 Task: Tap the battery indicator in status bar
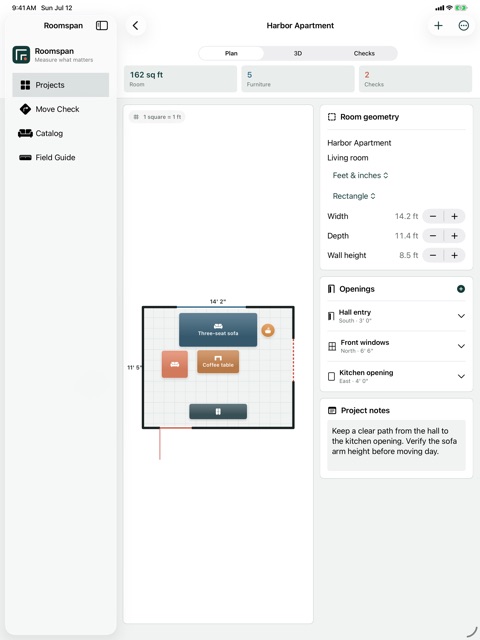[461, 8]
